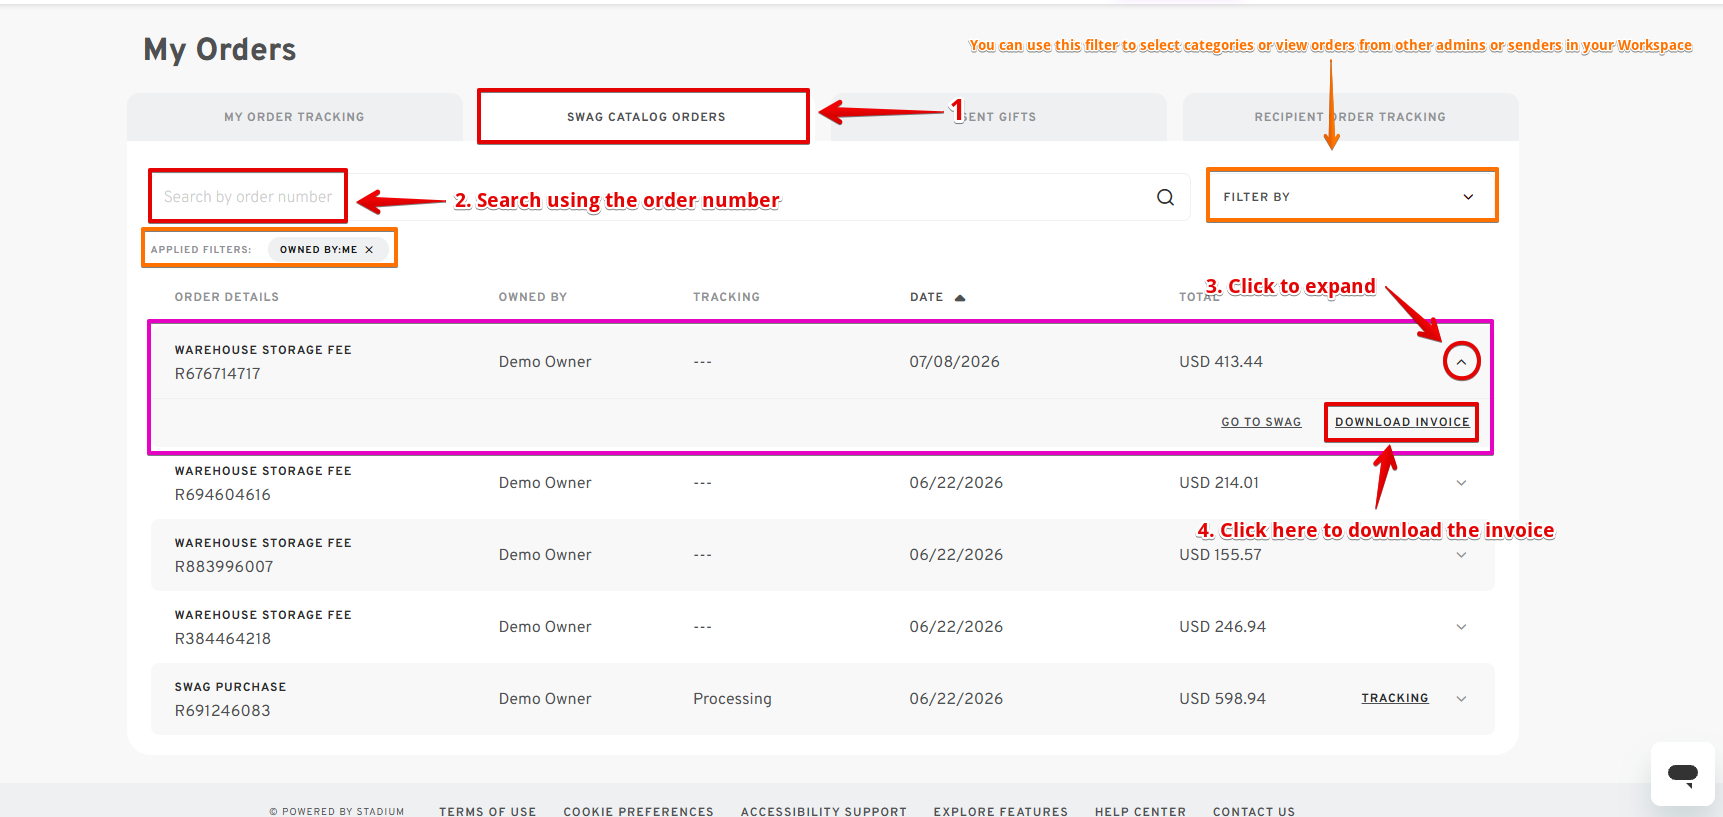Select order number R883996007
The image size is (1723, 817).
coord(224,567)
